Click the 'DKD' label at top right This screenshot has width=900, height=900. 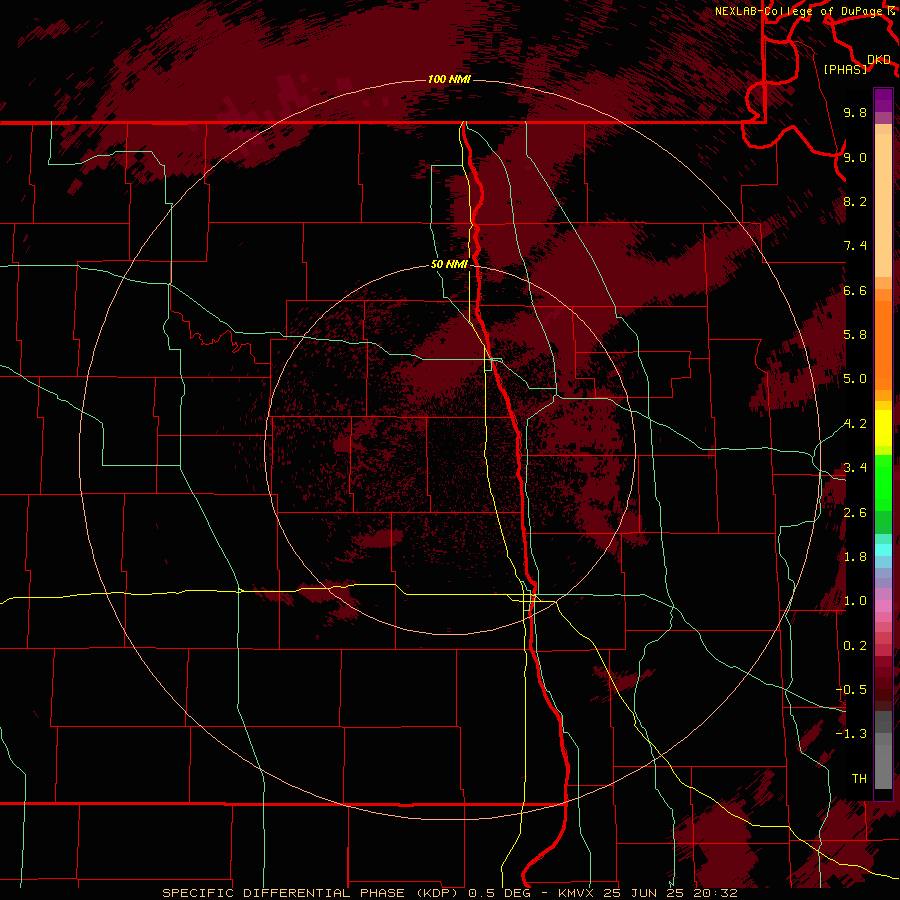879,60
